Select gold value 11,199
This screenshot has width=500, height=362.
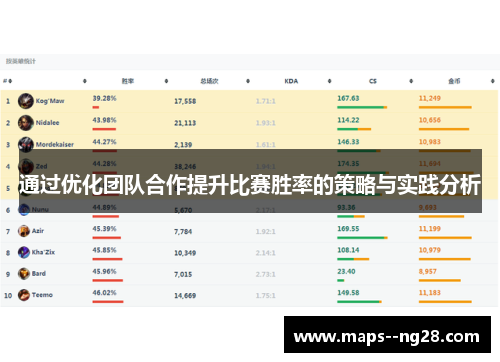430,229
